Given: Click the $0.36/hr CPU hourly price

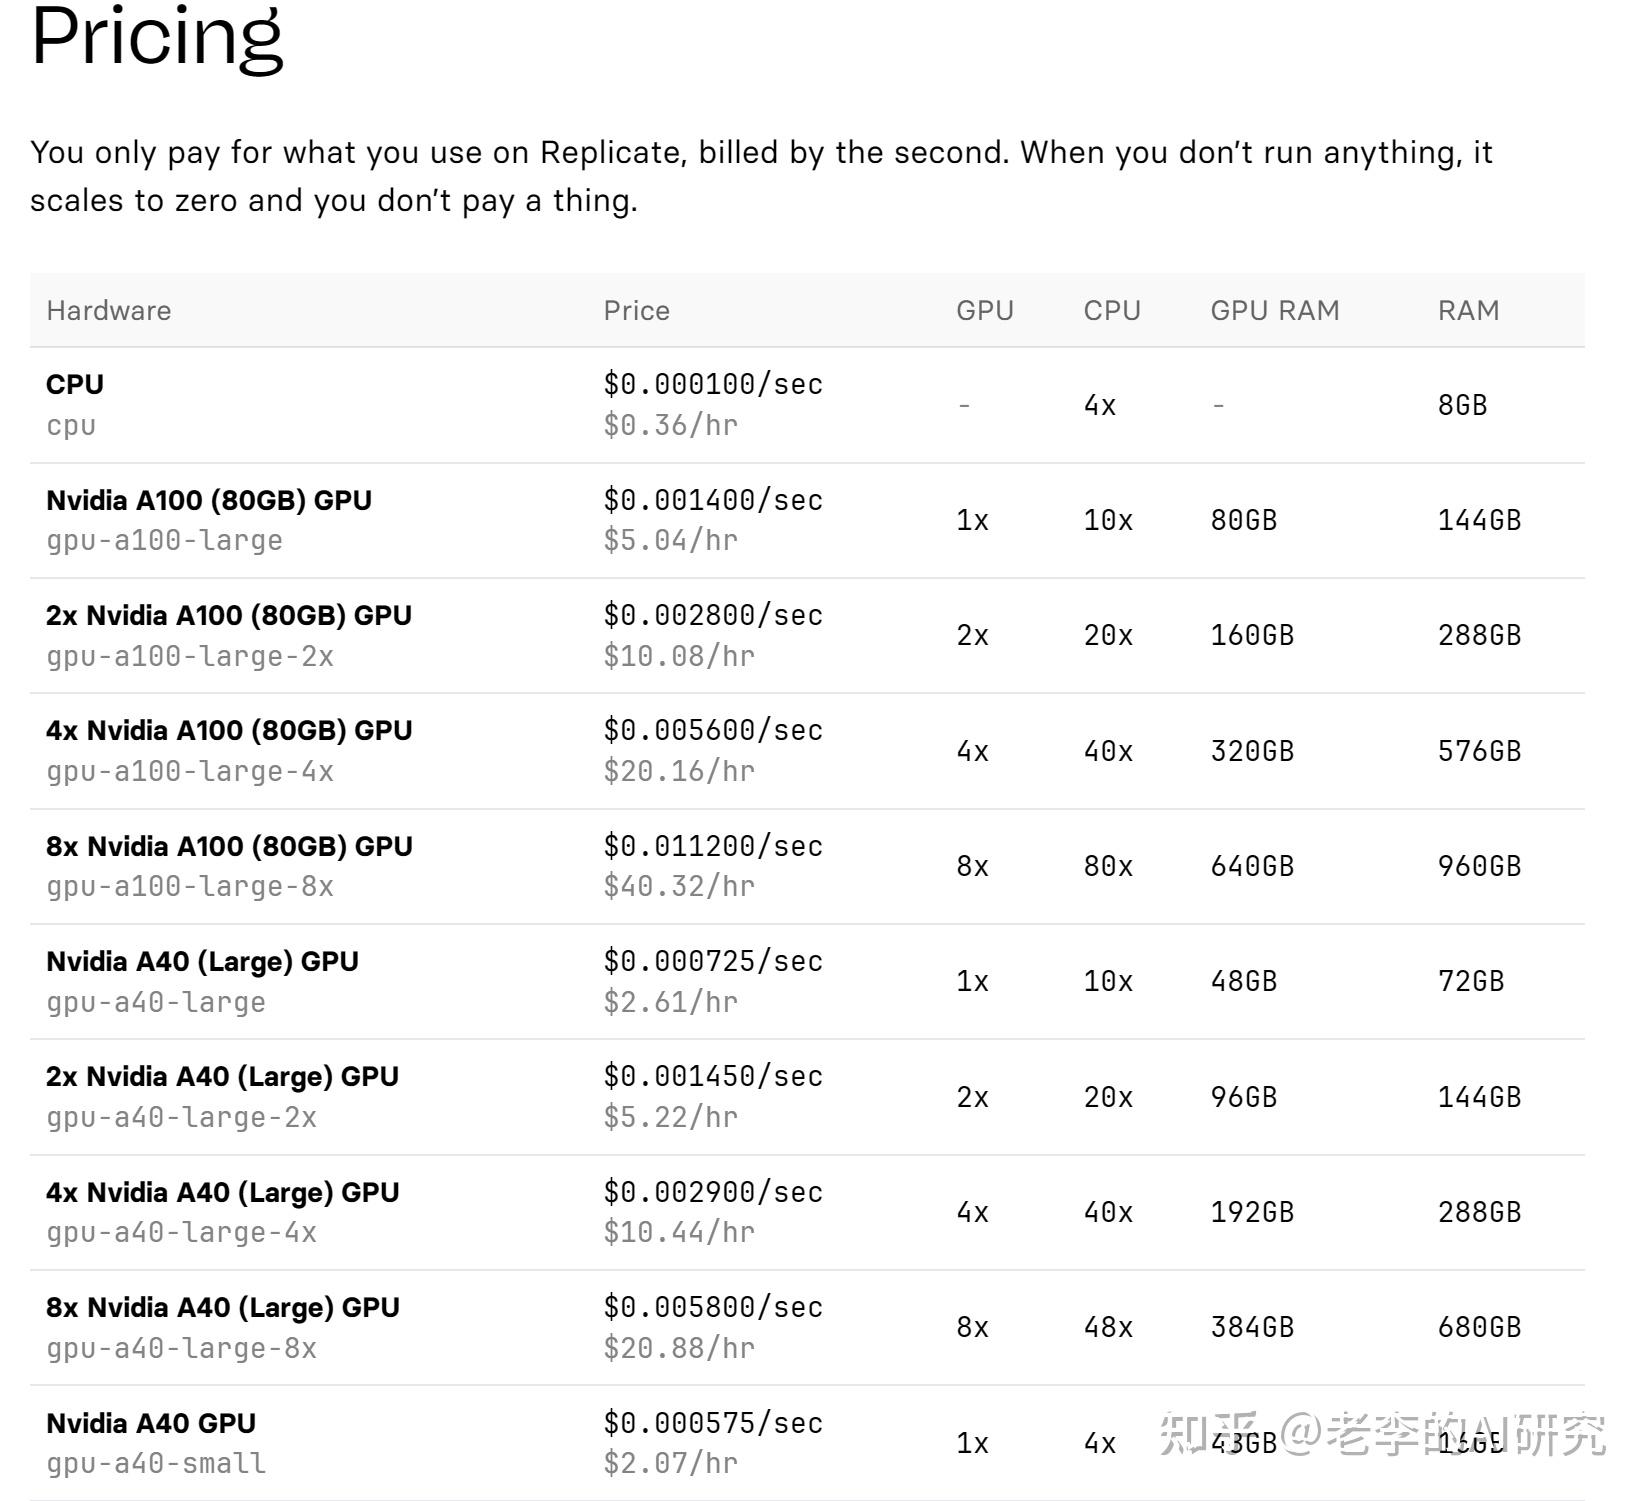Looking at the screenshot, I should click(670, 425).
